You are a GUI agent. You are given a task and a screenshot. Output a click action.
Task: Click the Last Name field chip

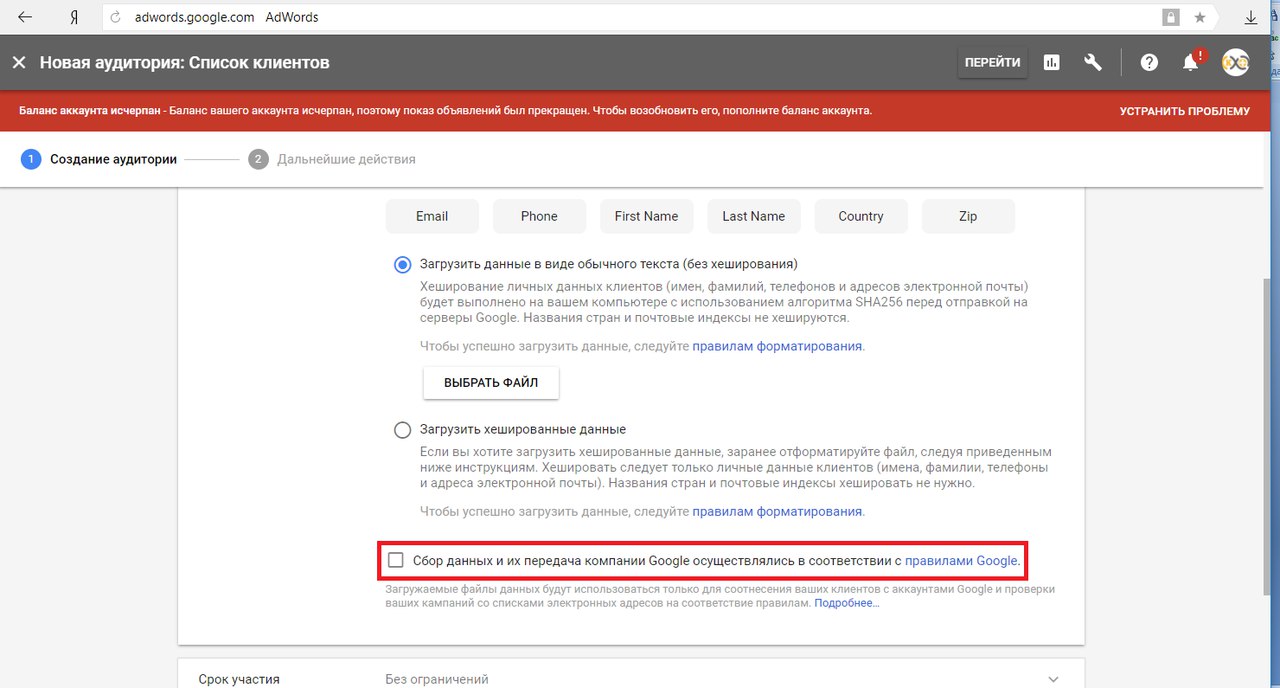(x=753, y=216)
